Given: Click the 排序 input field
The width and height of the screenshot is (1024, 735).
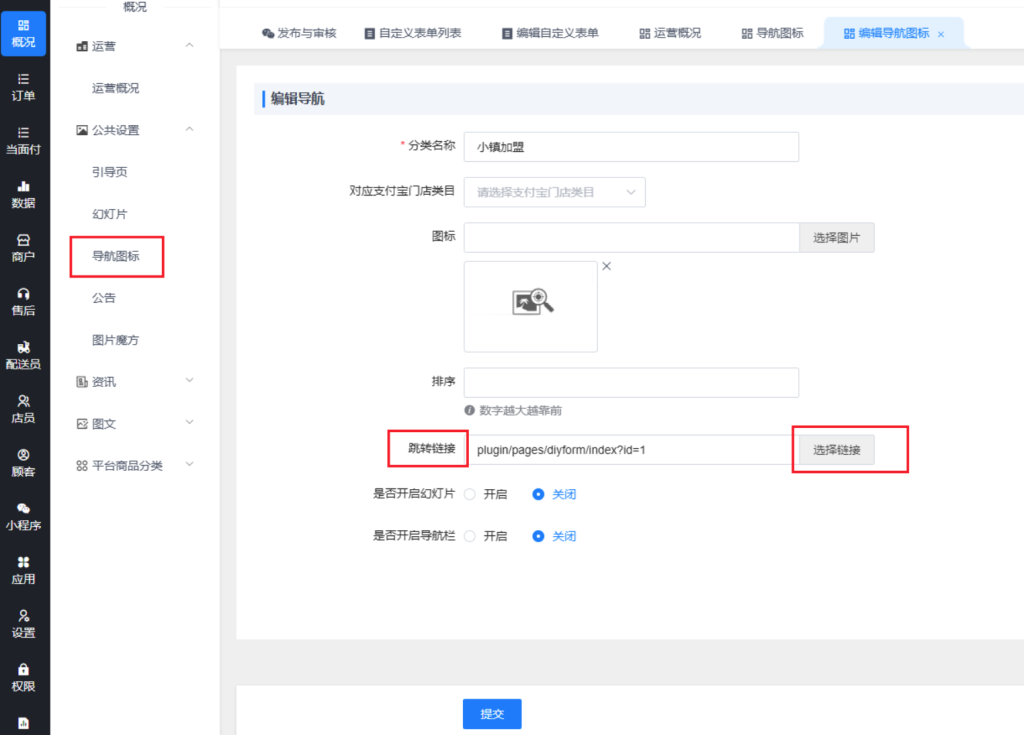Looking at the screenshot, I should [x=631, y=383].
